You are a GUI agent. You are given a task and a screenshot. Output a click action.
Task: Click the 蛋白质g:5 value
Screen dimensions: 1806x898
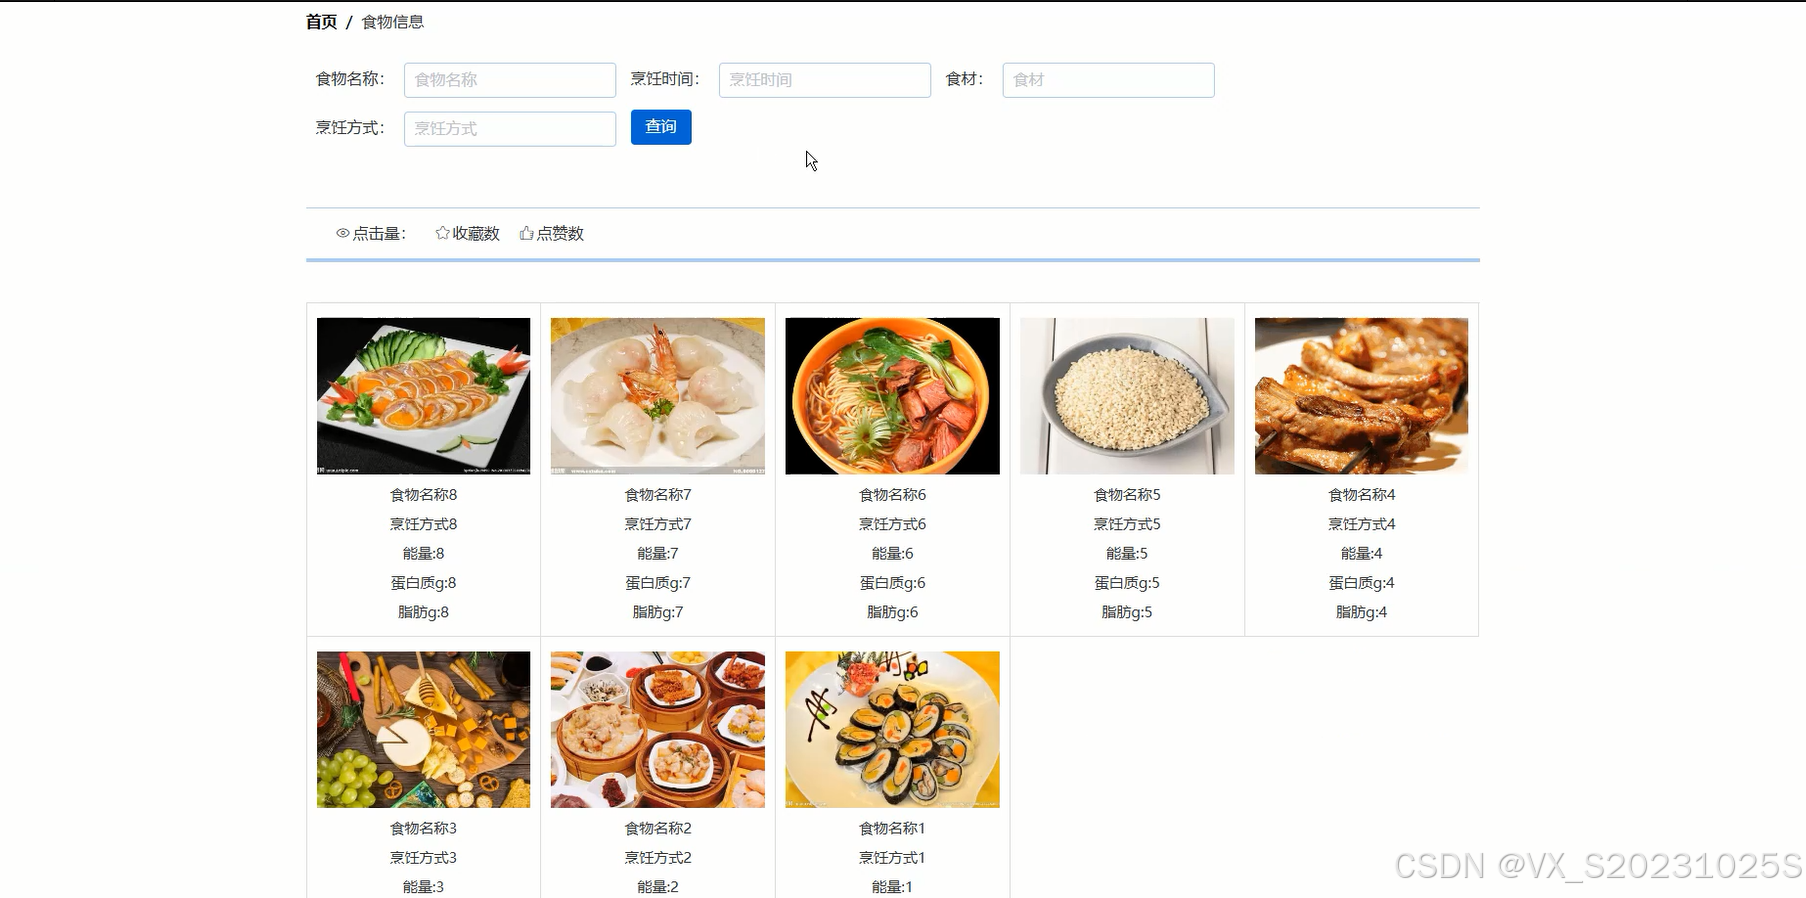1127,583
